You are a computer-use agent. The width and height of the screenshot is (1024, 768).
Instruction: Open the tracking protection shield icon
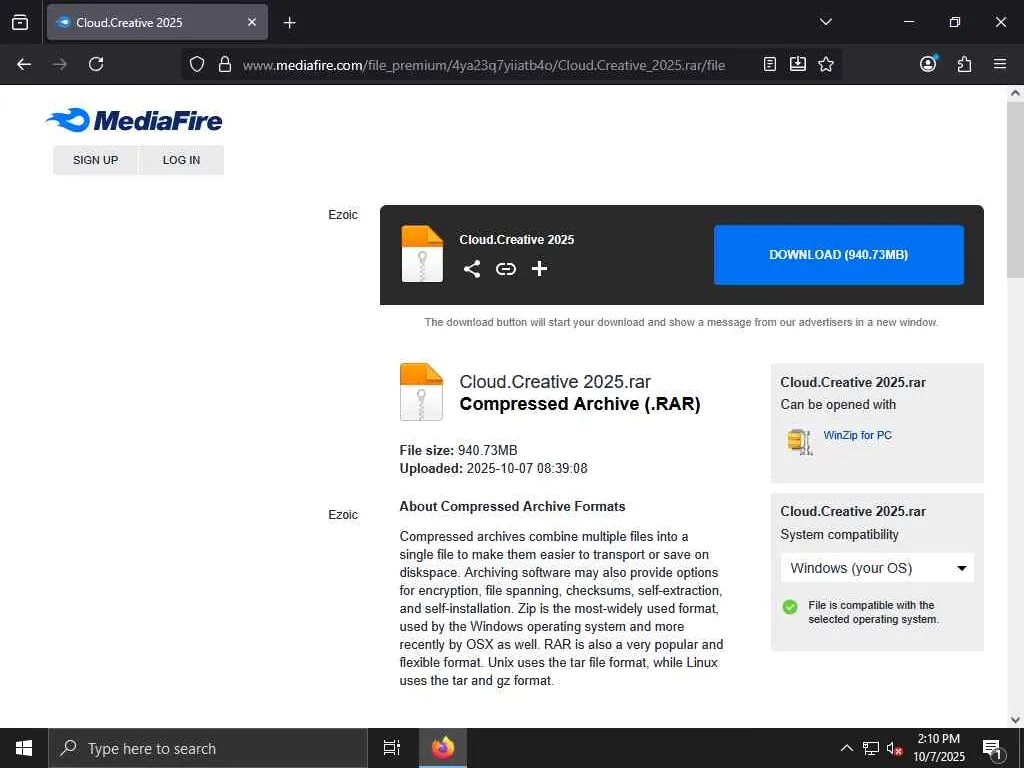click(x=197, y=64)
